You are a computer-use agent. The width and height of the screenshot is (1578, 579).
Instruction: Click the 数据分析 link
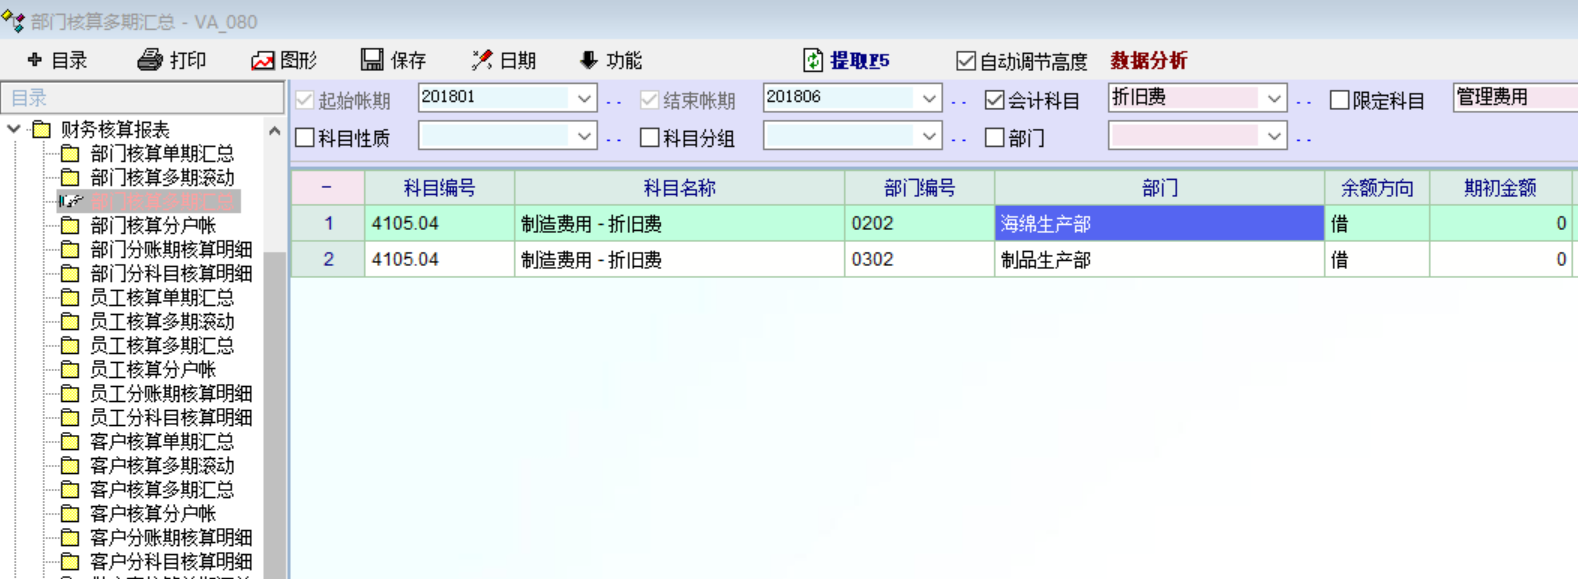1148,61
